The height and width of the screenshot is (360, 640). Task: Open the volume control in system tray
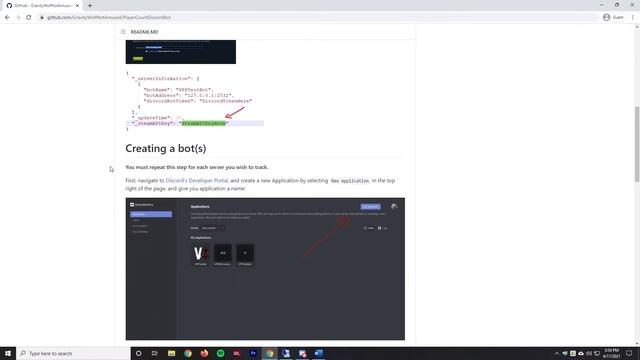pos(589,353)
